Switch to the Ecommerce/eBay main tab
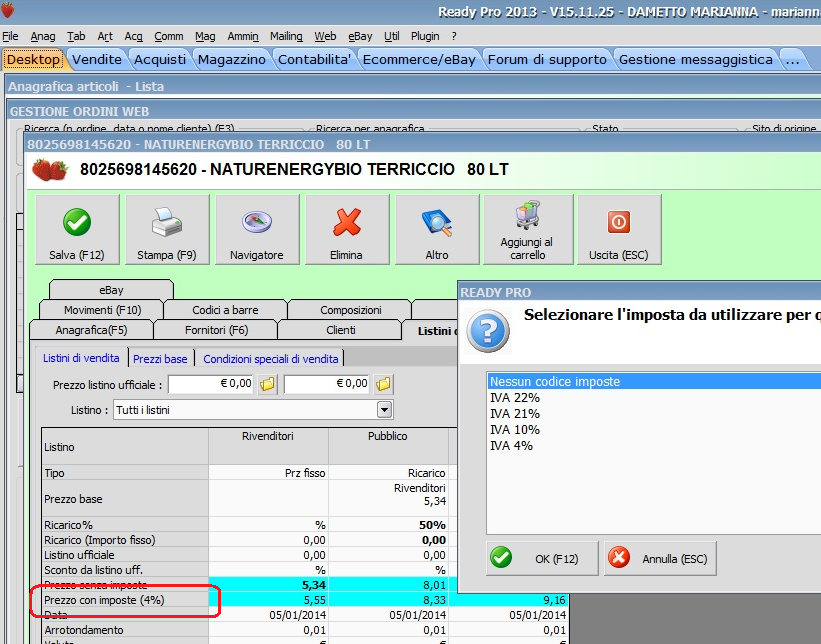The image size is (821, 644). [x=419, y=60]
